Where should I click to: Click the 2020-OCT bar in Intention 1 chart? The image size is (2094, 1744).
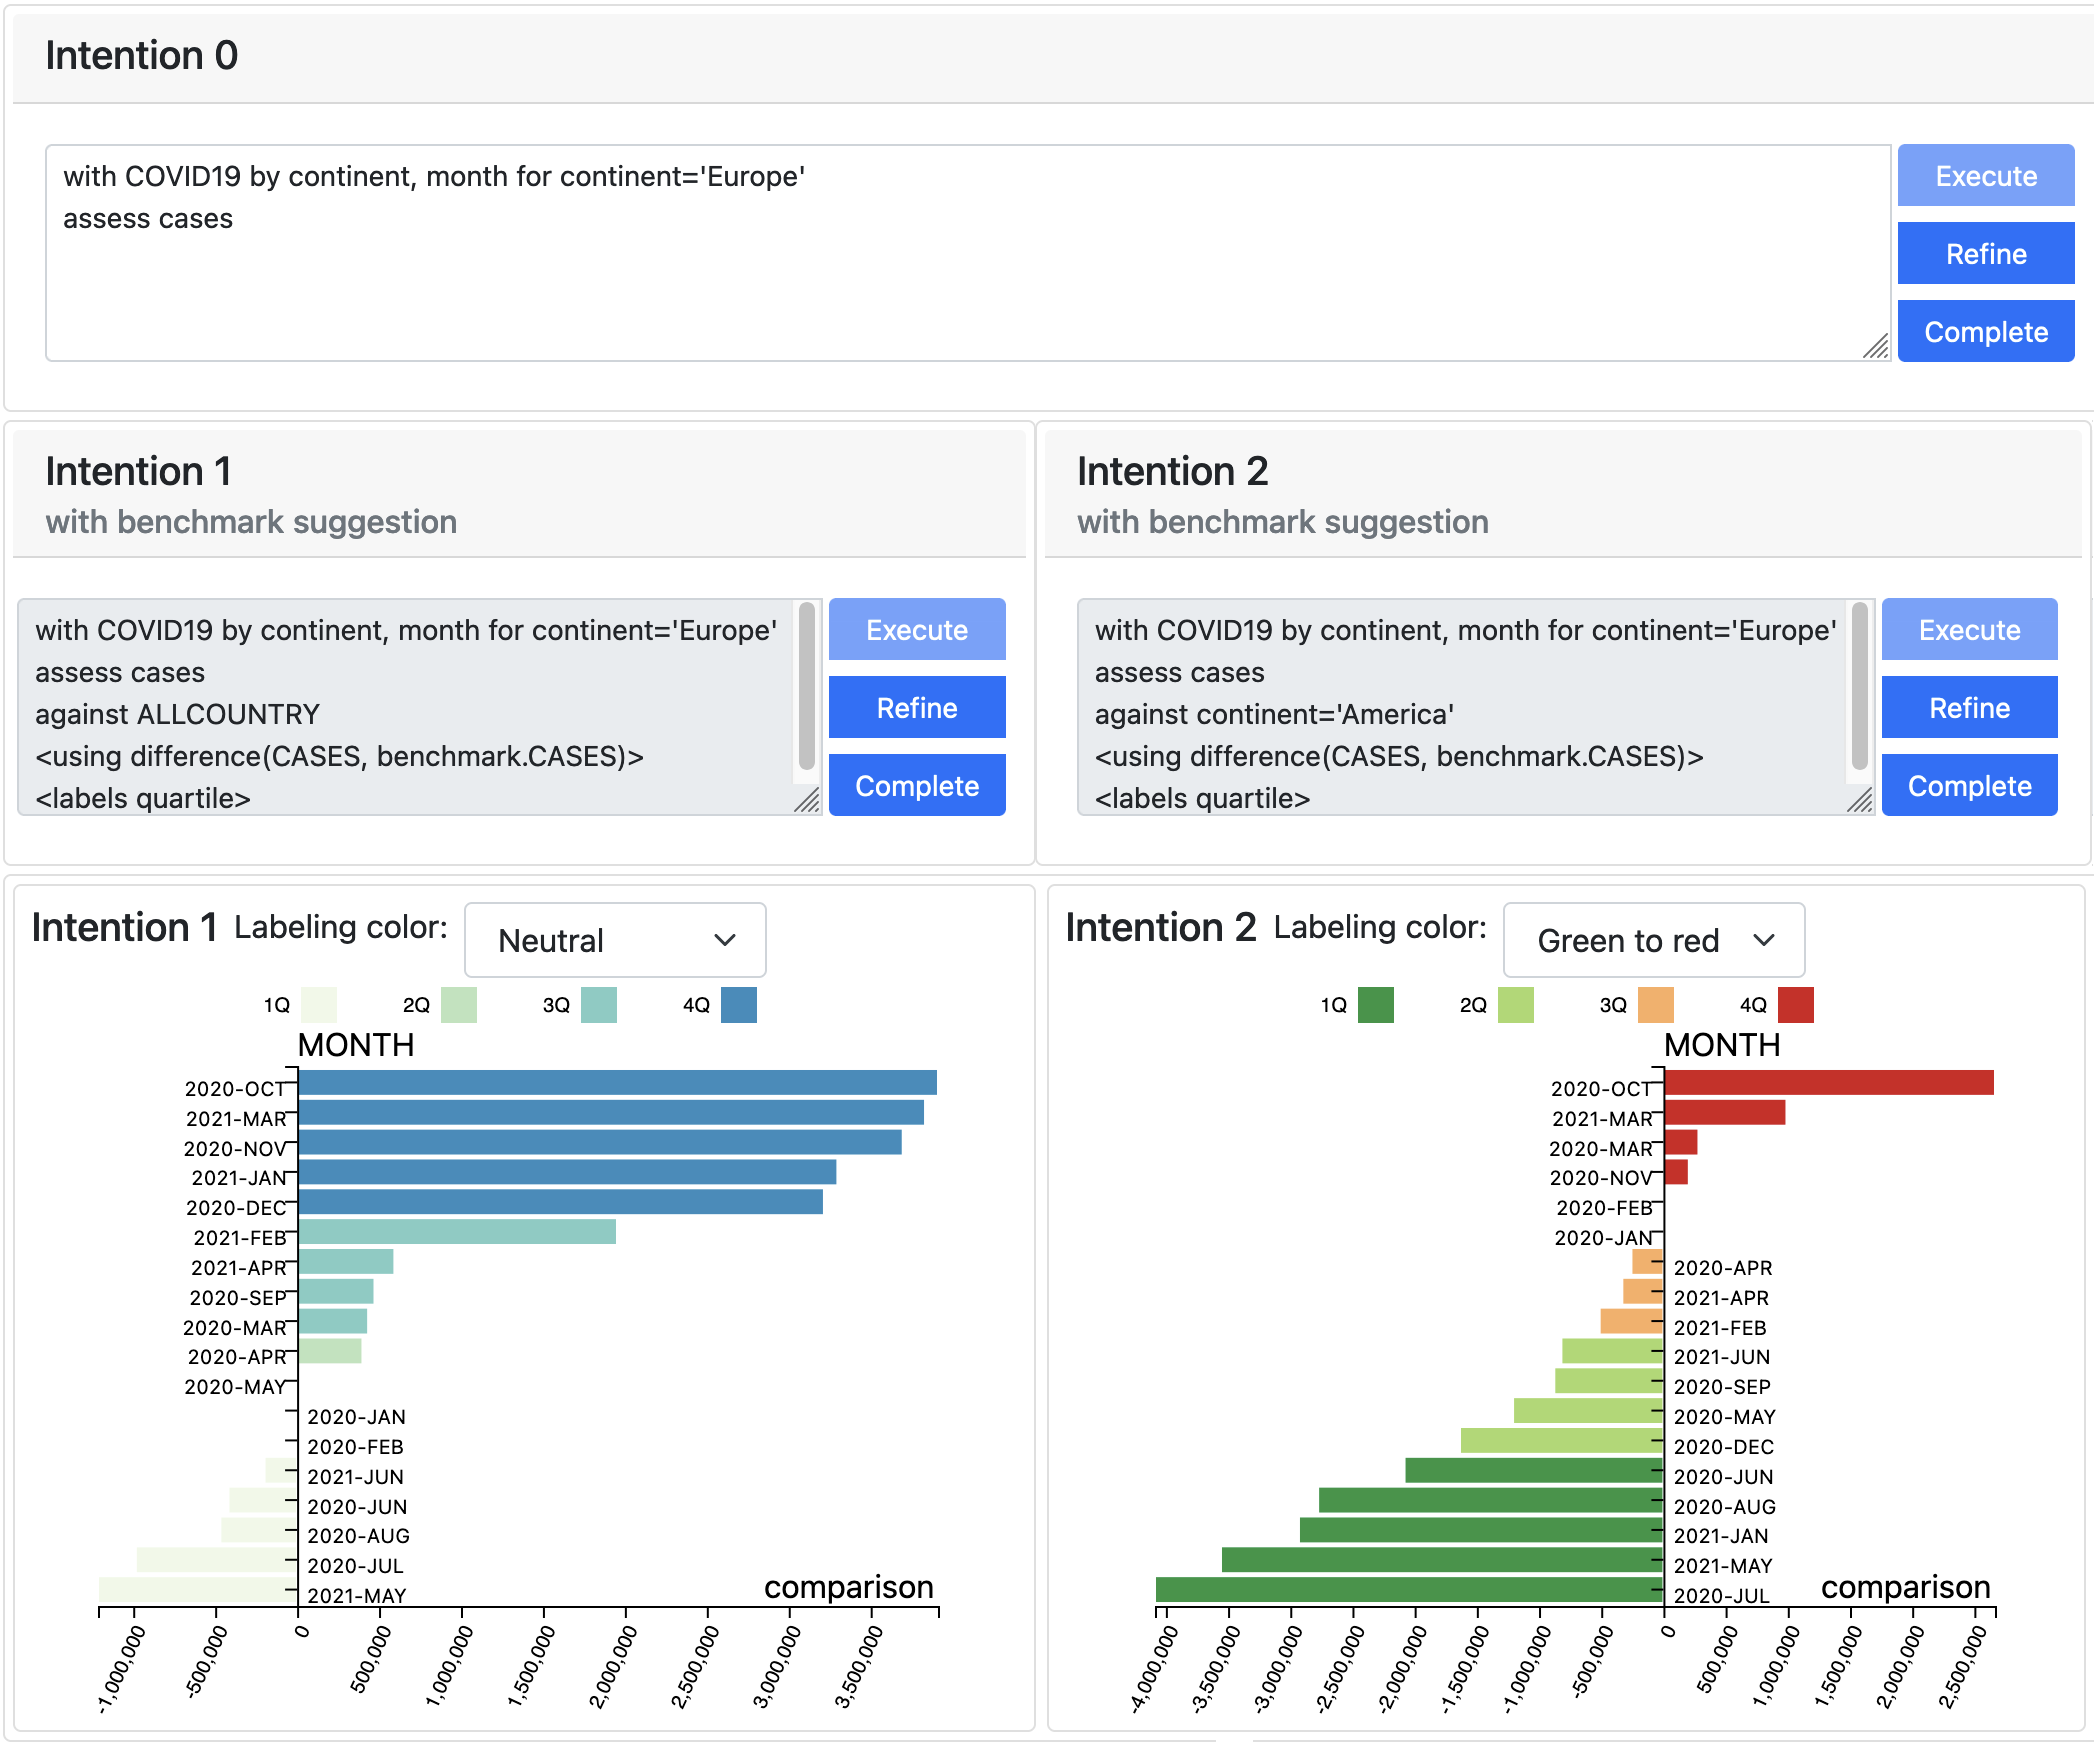point(617,1083)
